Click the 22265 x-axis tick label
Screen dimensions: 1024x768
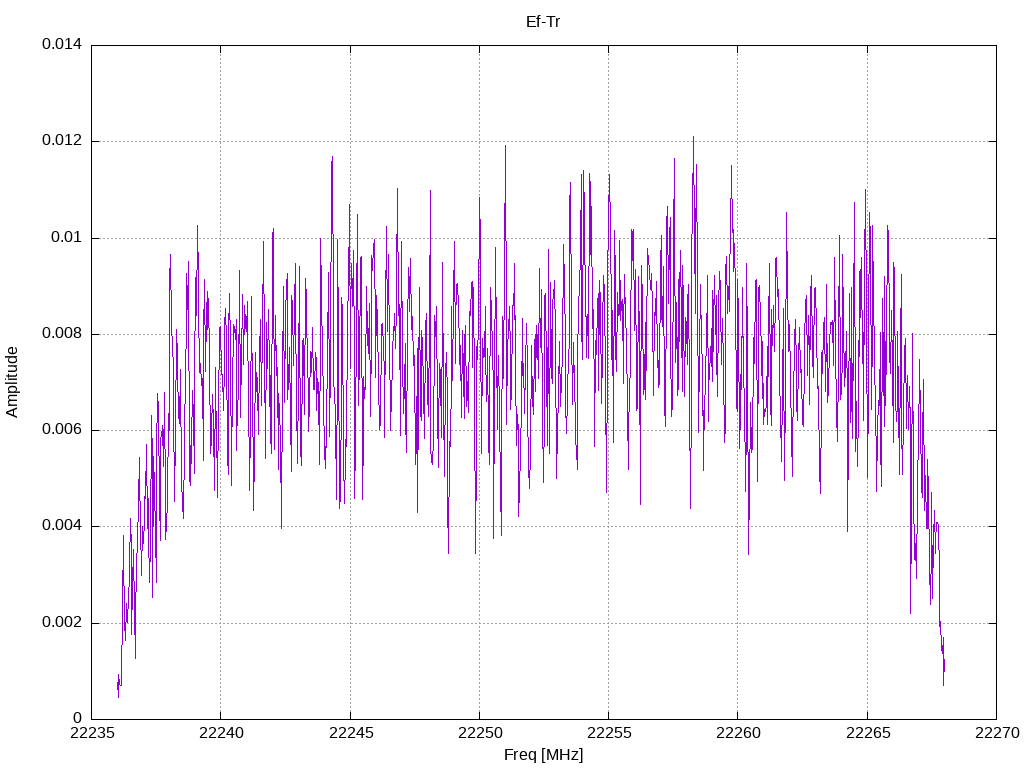[867, 733]
